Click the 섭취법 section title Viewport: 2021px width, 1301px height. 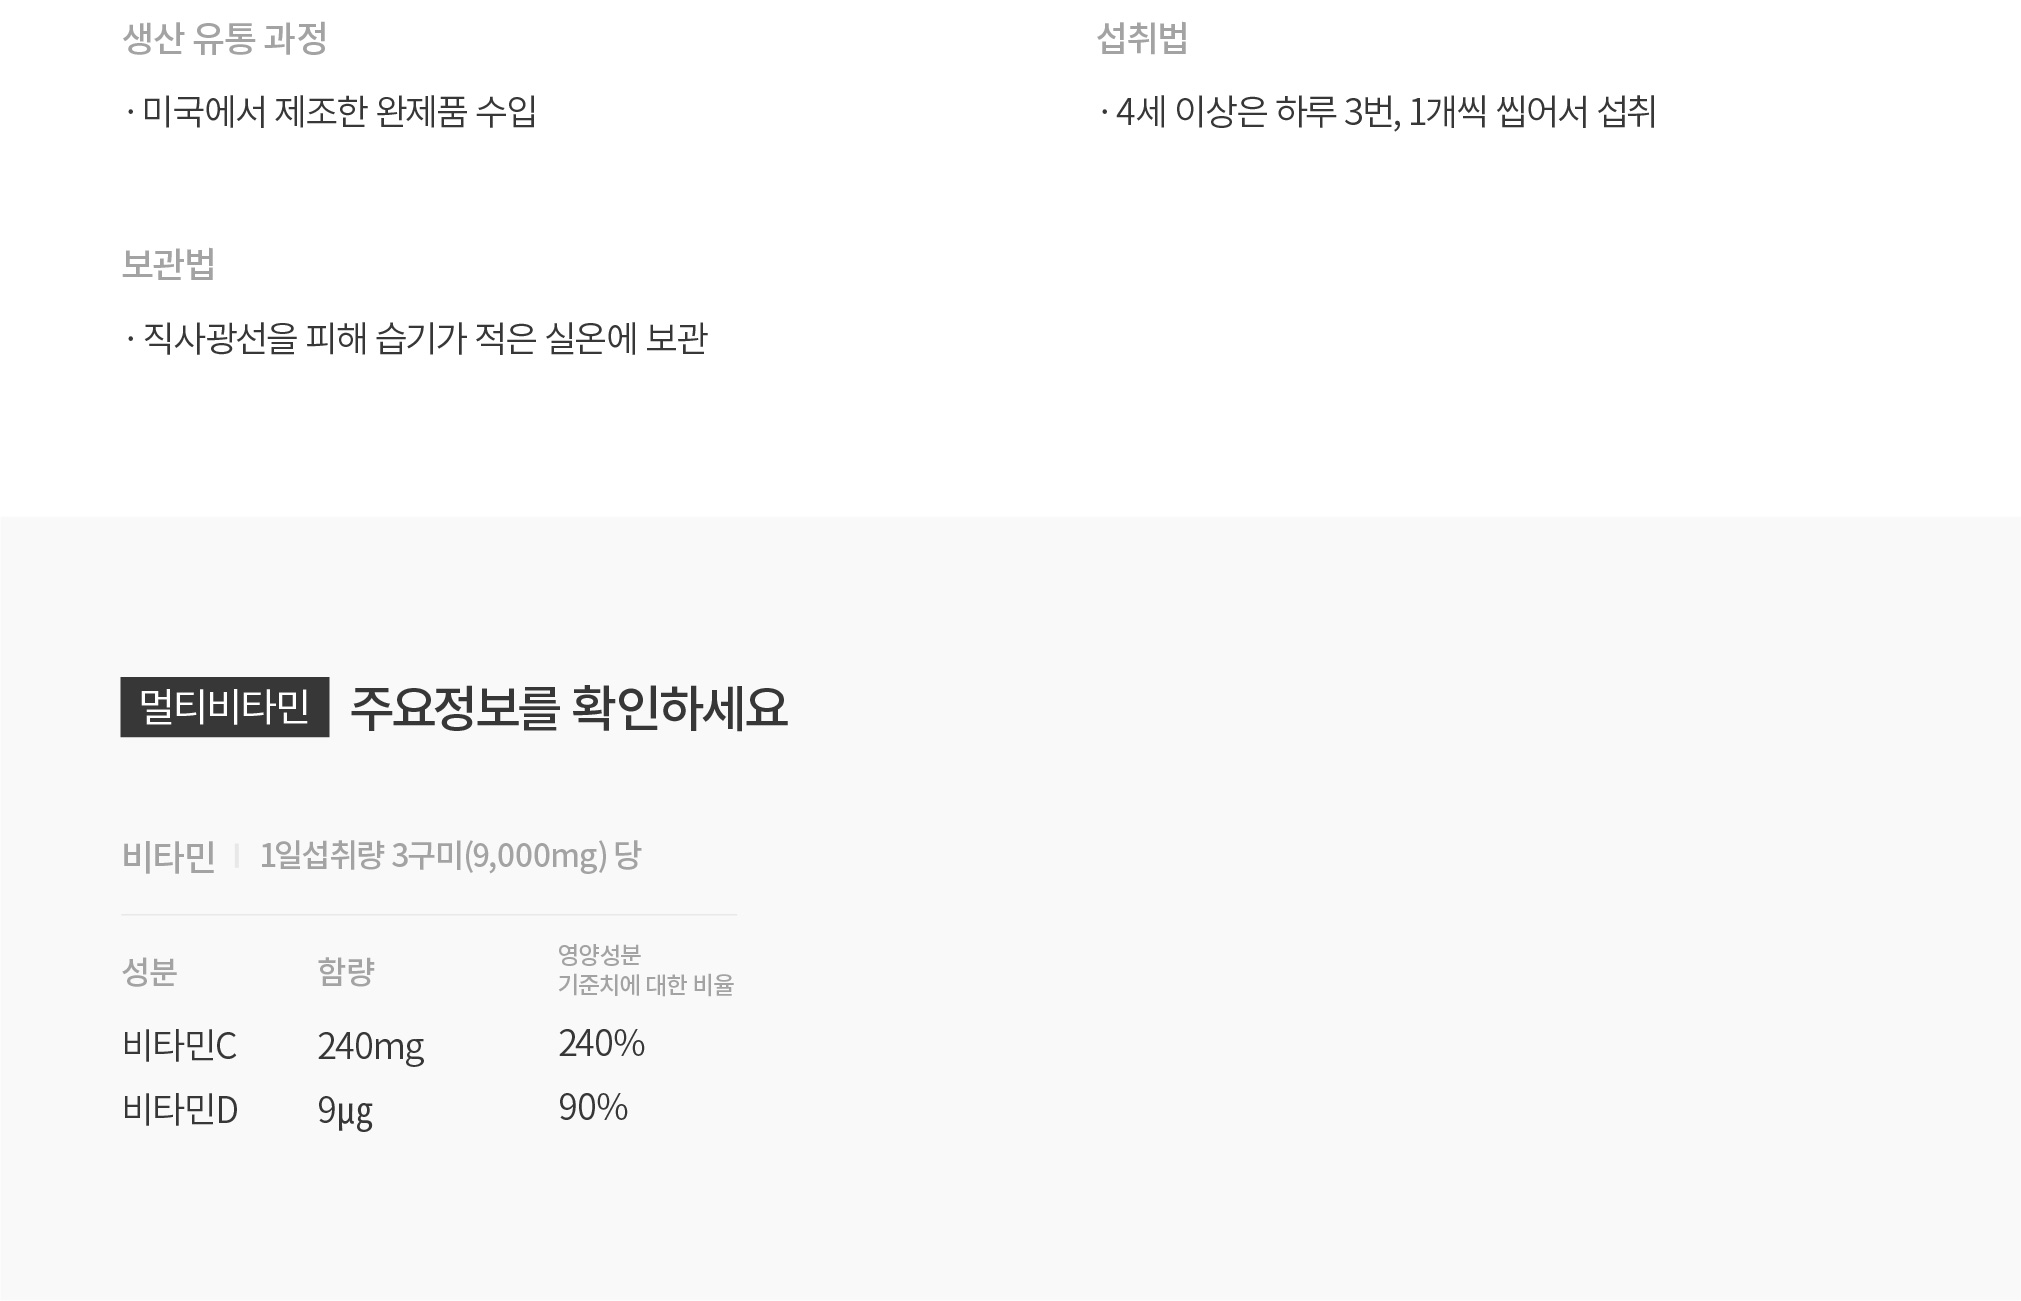[1142, 39]
